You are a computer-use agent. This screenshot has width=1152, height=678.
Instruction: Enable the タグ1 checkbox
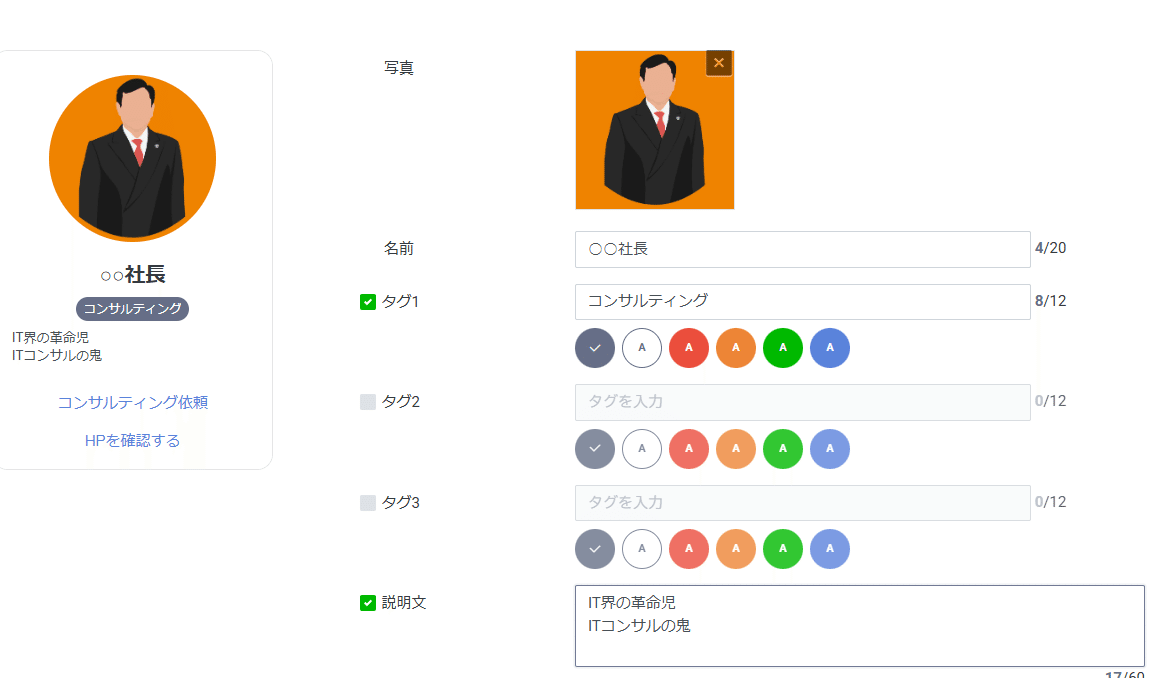coord(368,302)
